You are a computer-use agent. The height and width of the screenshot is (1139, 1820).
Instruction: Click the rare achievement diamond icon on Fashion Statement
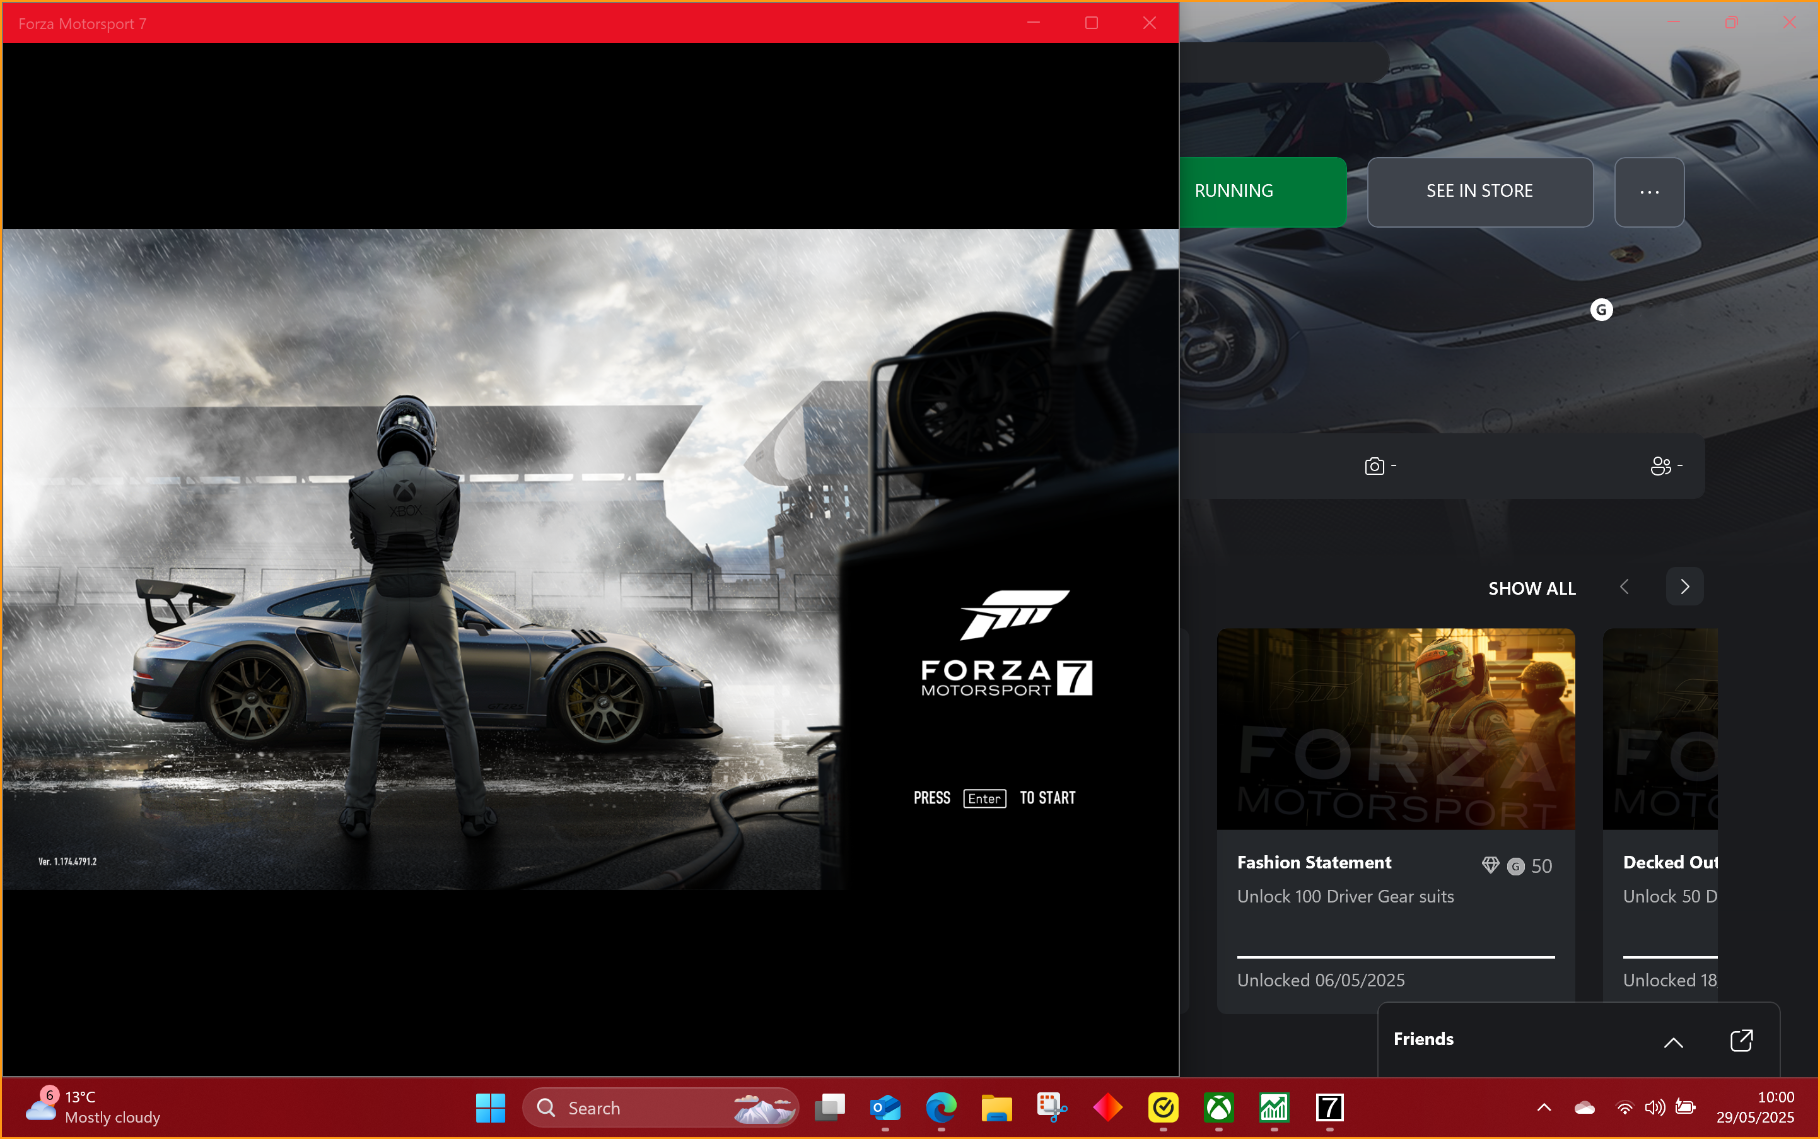(x=1490, y=865)
